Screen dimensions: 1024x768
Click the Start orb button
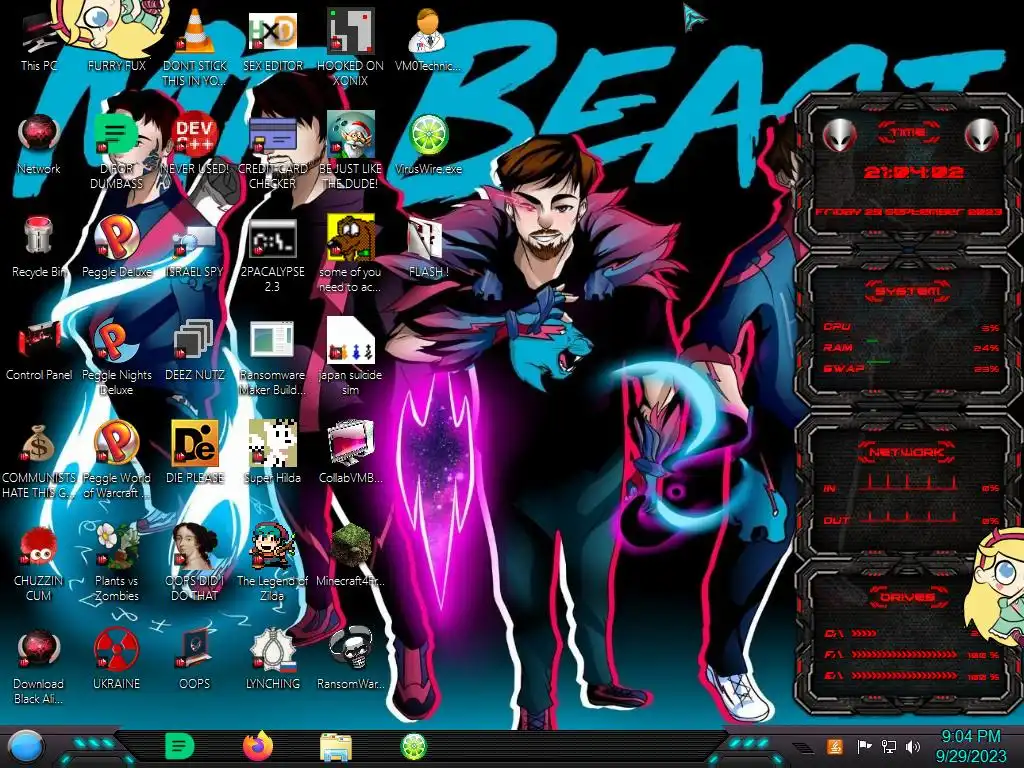[27, 747]
